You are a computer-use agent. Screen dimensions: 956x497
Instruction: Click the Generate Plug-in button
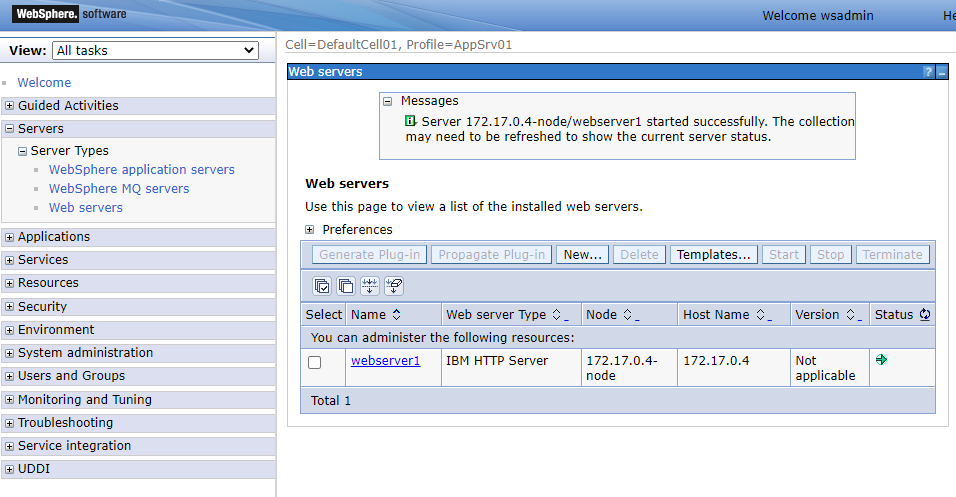tap(369, 254)
